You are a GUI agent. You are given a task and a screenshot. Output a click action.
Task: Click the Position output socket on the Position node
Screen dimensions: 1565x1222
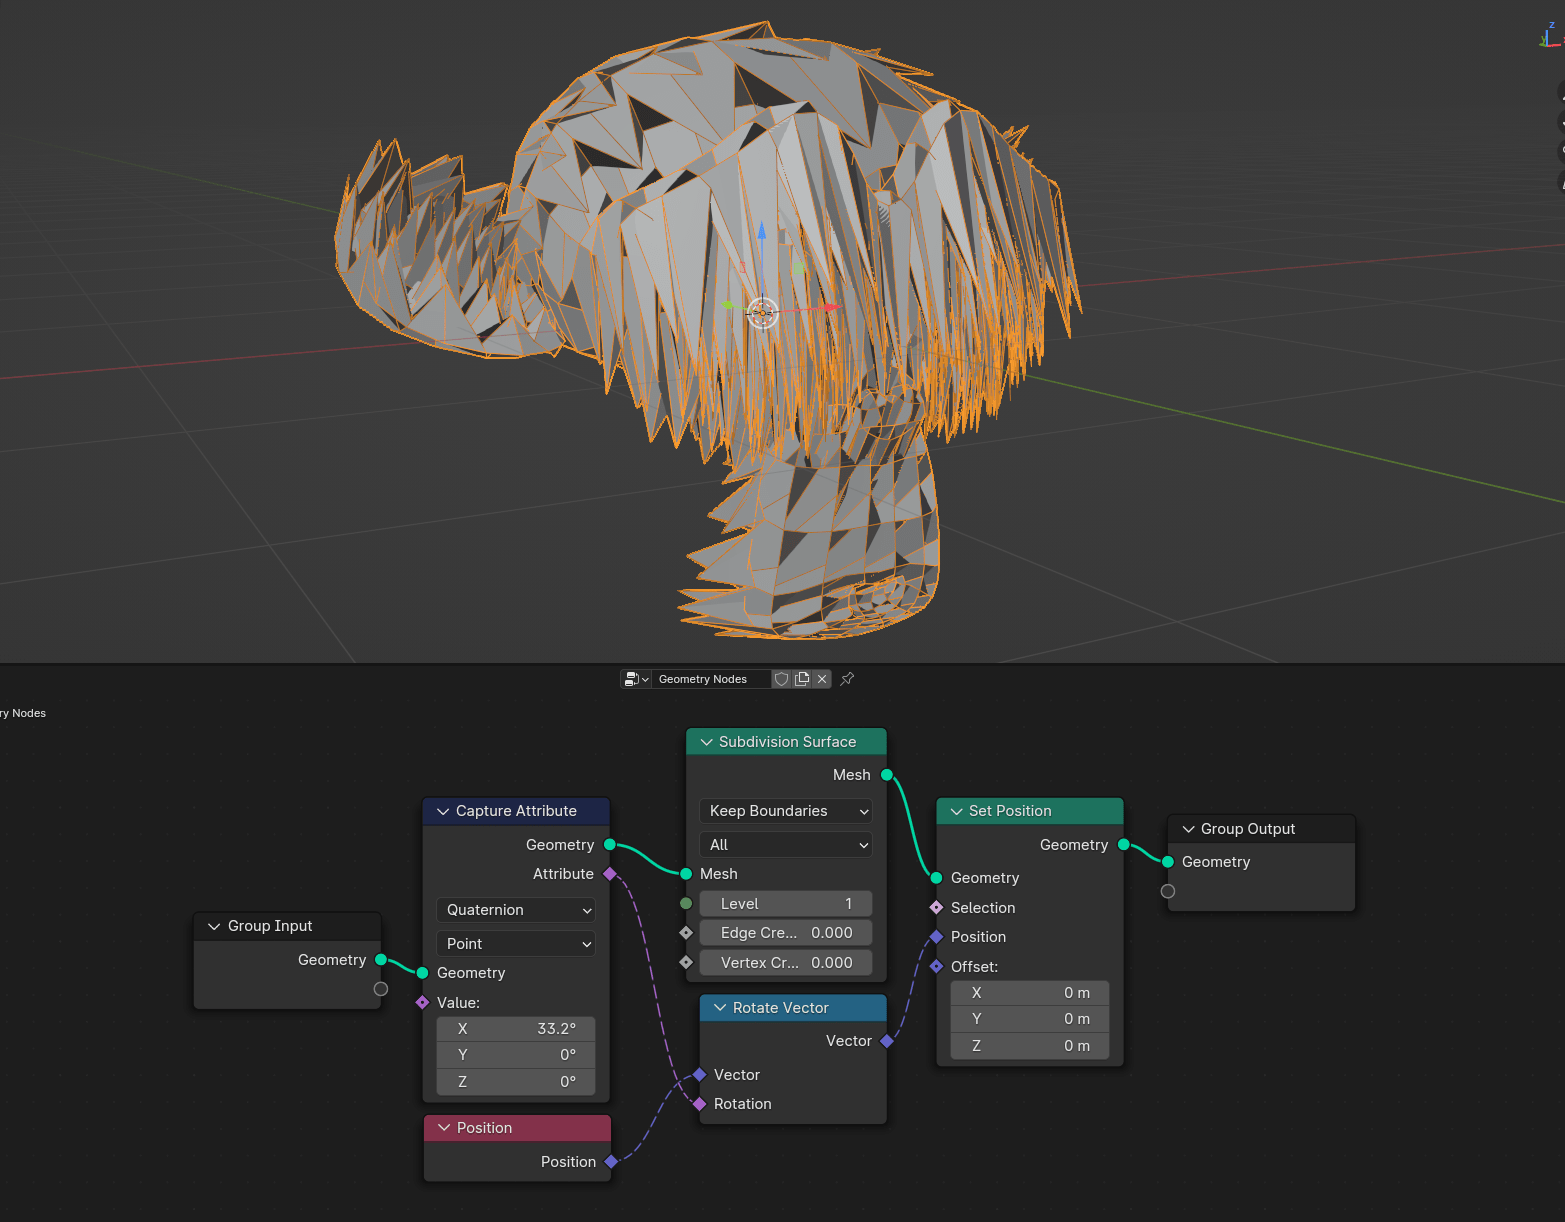[x=611, y=1161]
